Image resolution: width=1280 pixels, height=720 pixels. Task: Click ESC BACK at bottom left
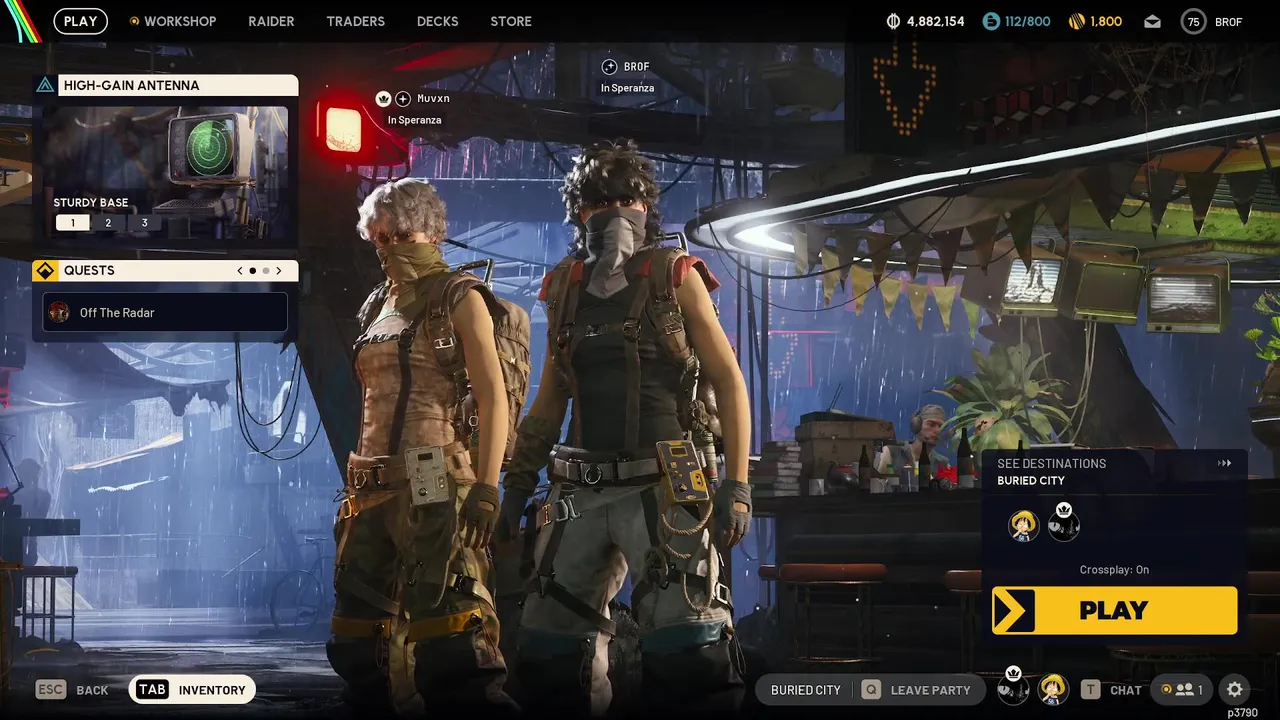coord(72,690)
